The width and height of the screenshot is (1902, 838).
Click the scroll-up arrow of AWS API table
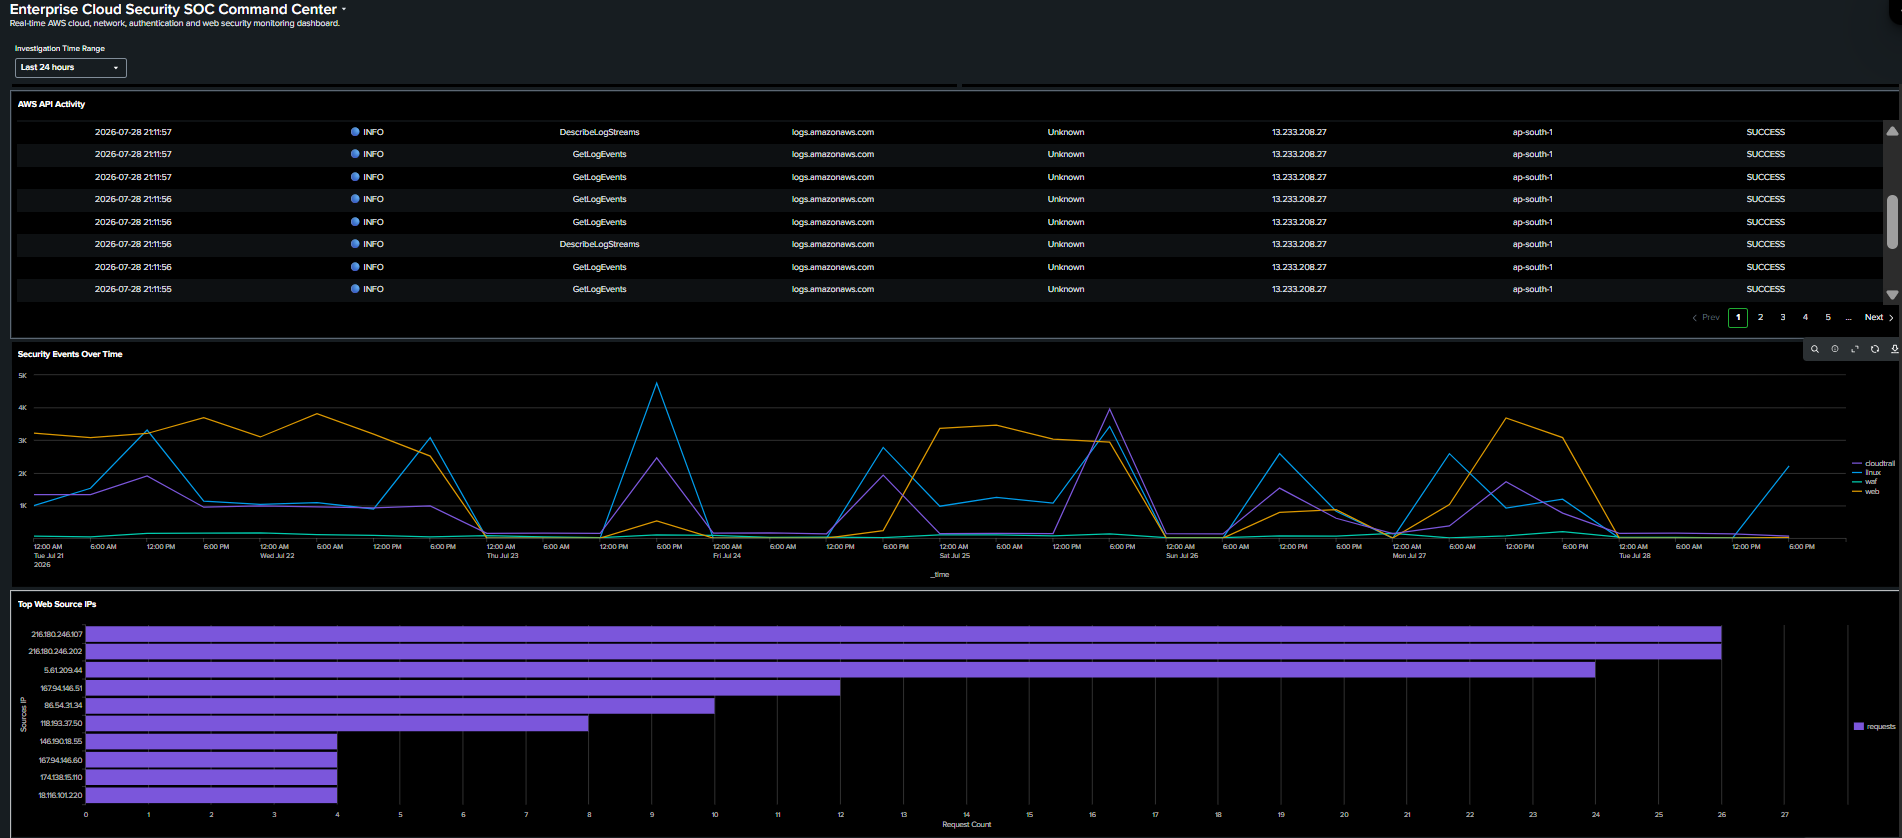point(1892,131)
